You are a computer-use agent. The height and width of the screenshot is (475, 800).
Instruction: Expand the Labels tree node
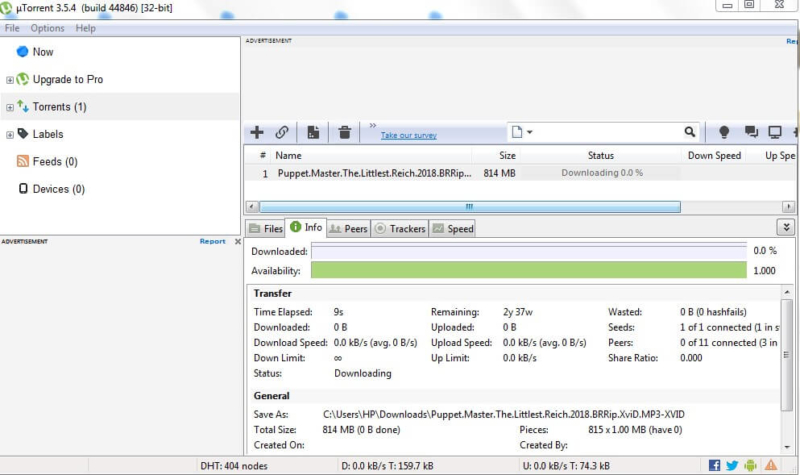10,135
